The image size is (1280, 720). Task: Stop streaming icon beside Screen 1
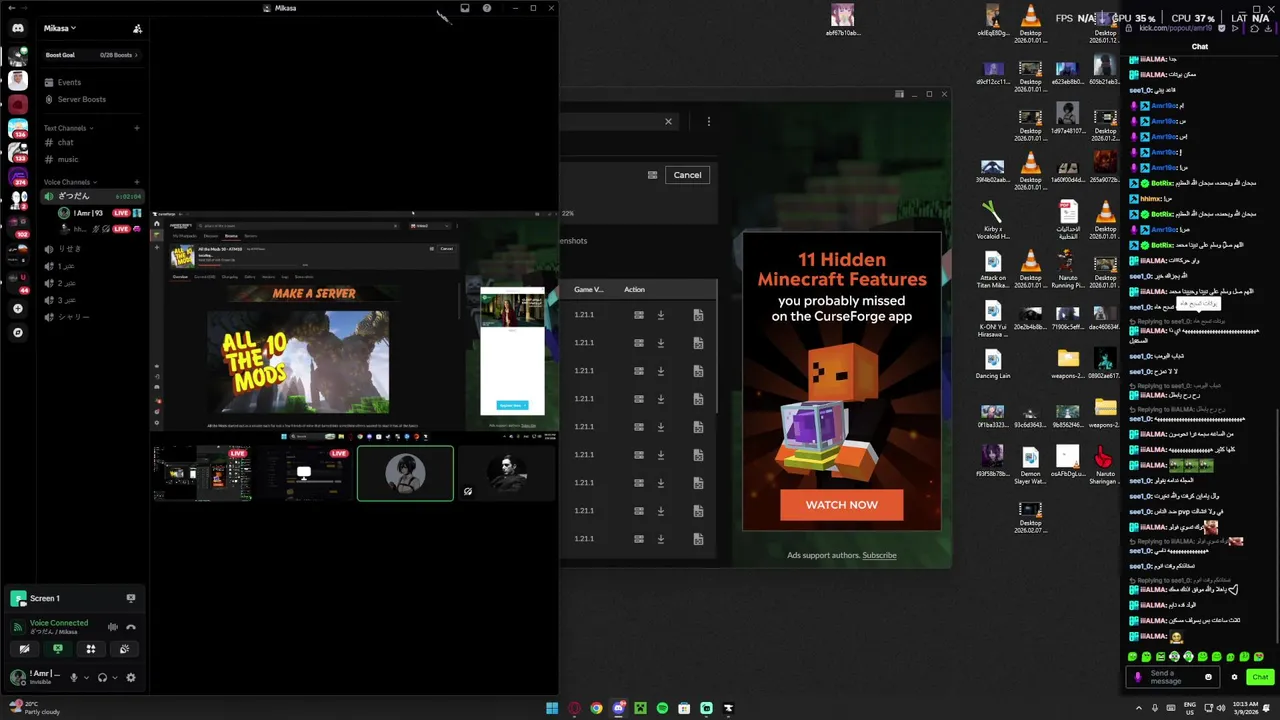coord(130,598)
